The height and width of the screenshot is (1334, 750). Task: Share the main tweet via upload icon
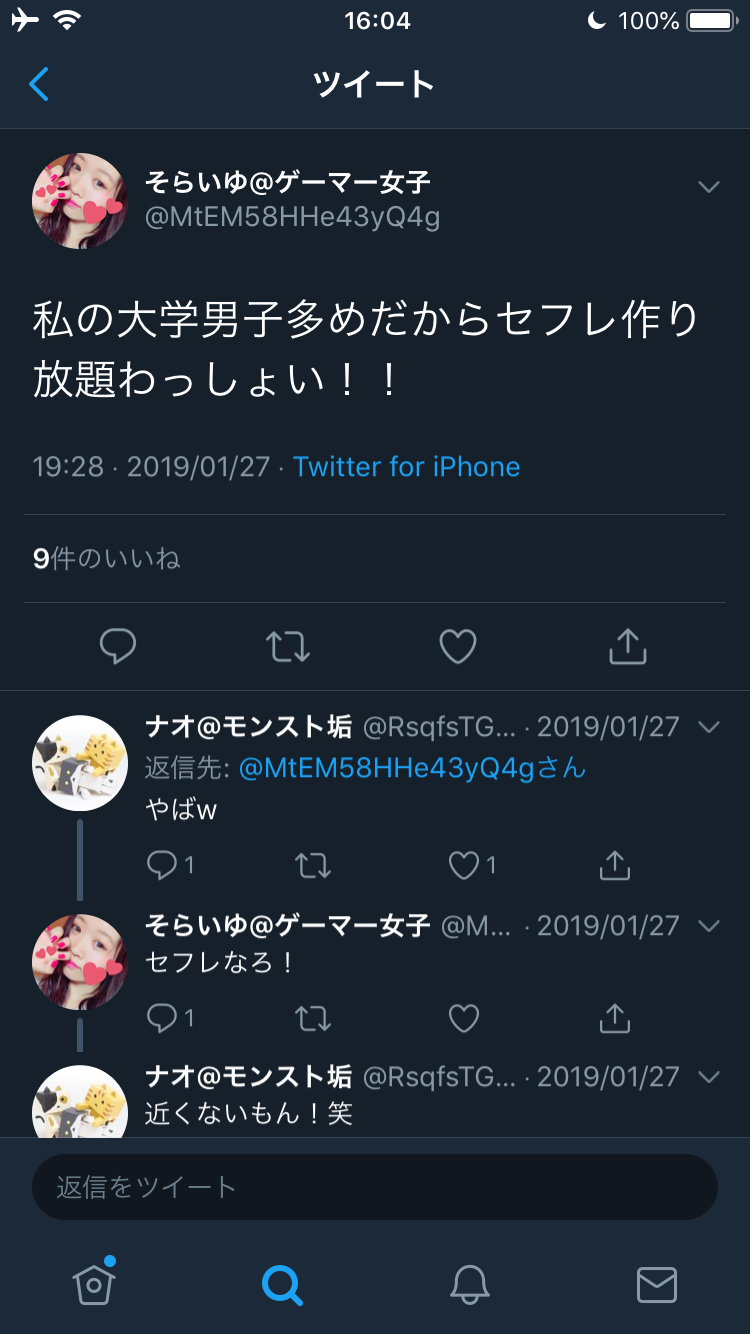tap(628, 646)
